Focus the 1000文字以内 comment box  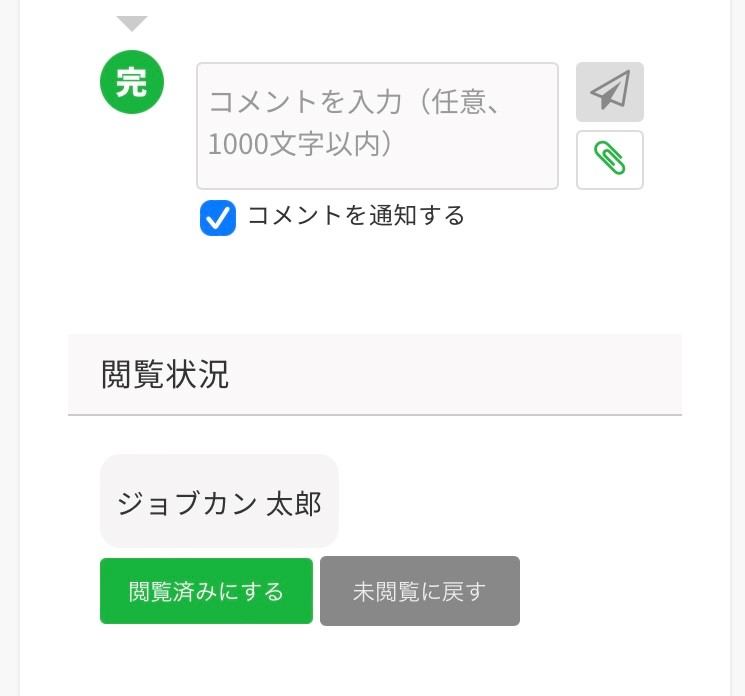(x=377, y=126)
